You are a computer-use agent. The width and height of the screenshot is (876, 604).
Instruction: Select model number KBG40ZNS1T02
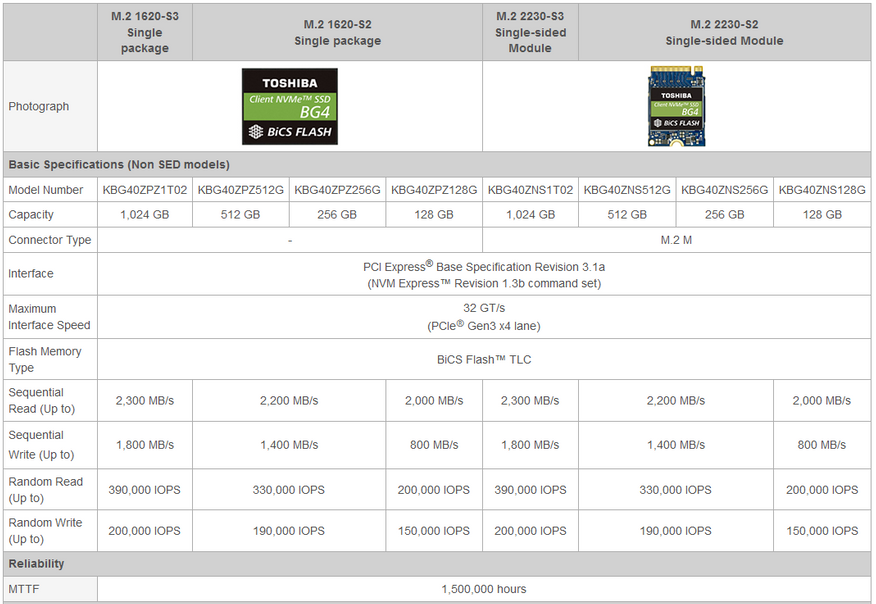(x=530, y=190)
